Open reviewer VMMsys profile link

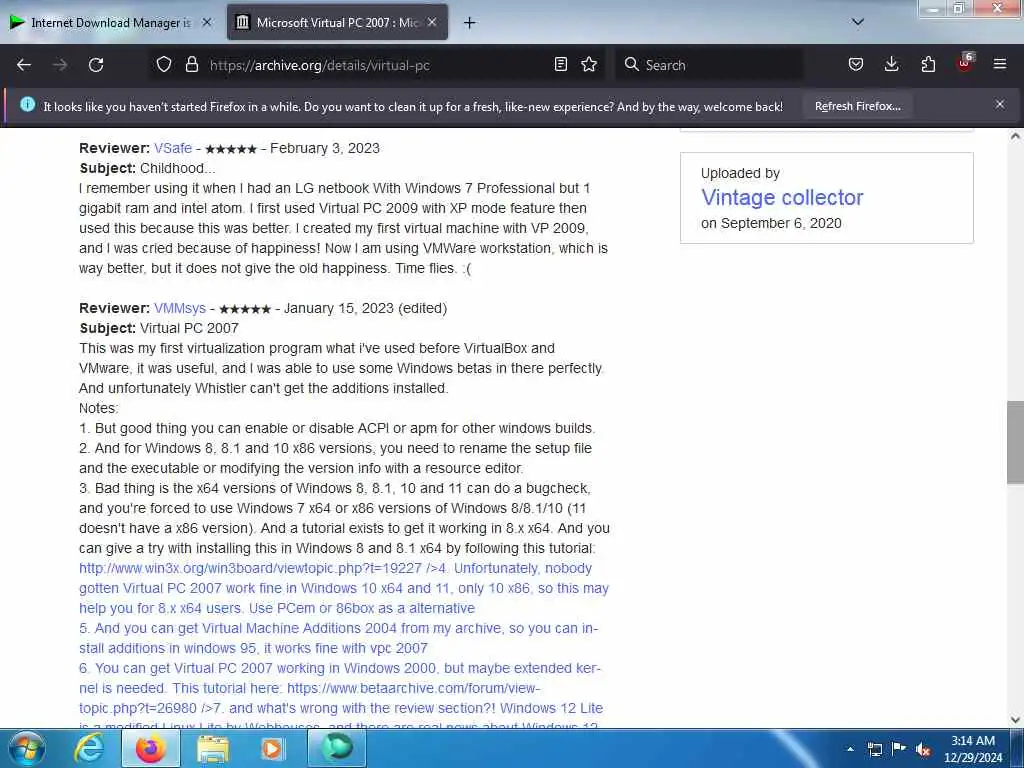point(180,308)
